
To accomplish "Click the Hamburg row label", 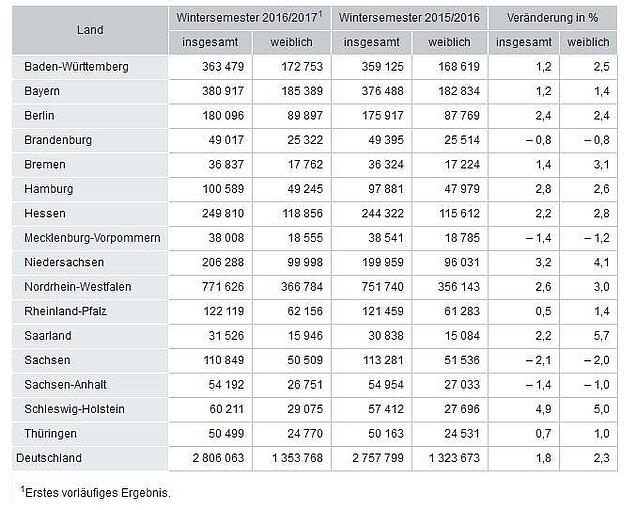I will [49, 189].
